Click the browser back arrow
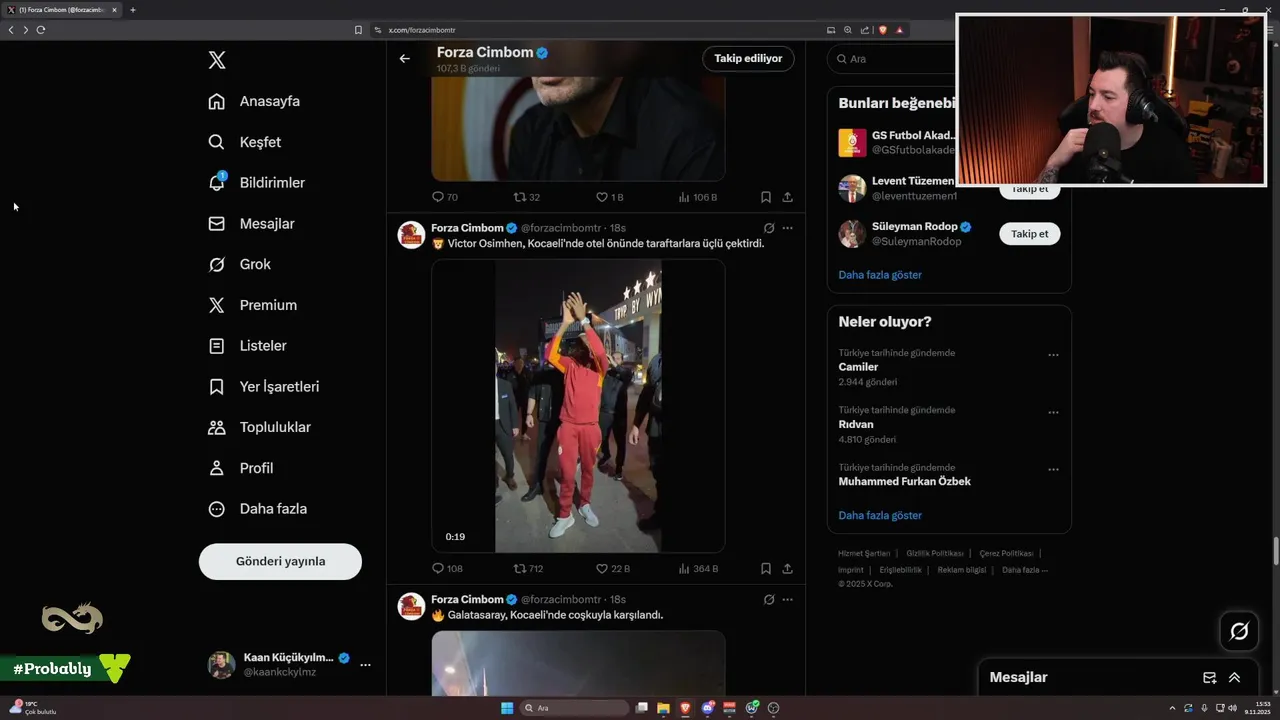 click(x=11, y=30)
